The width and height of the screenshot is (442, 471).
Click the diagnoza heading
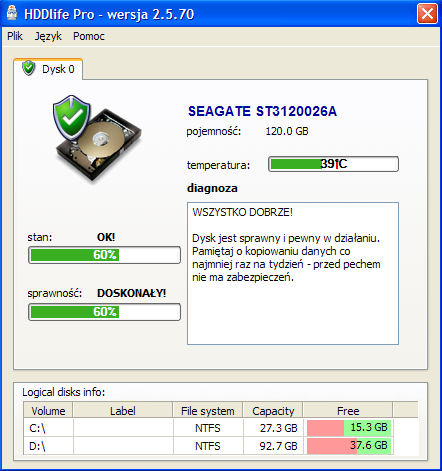tap(212, 188)
